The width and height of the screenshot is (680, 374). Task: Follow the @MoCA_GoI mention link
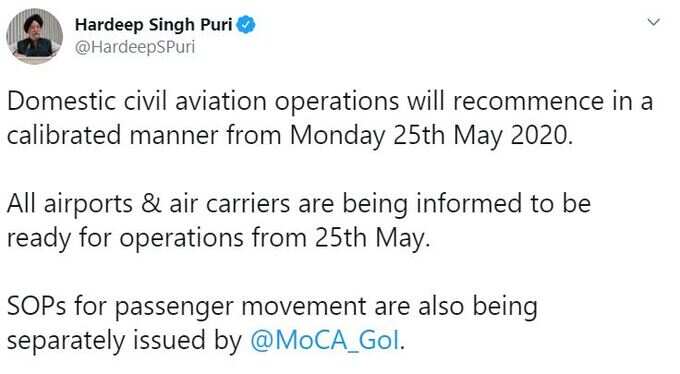325,340
